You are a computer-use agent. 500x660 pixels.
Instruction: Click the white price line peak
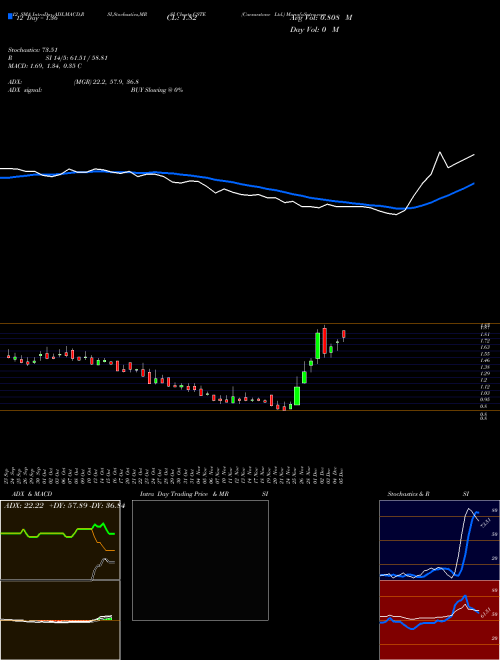[x=440, y=152]
